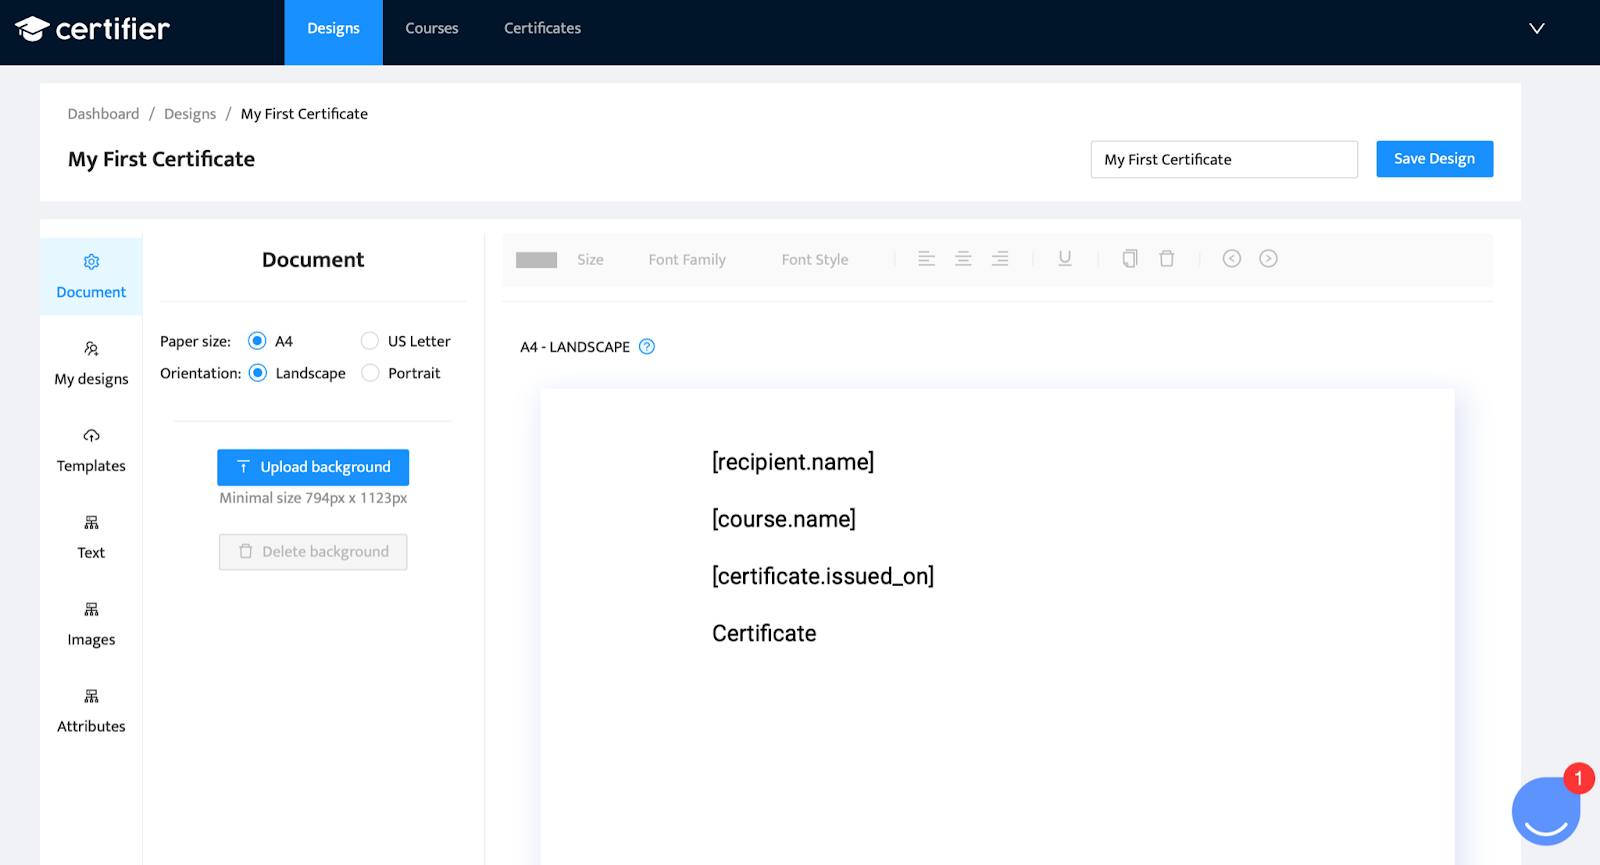Select A4 paper size
Viewport: 1600px width, 865px height.
(257, 341)
